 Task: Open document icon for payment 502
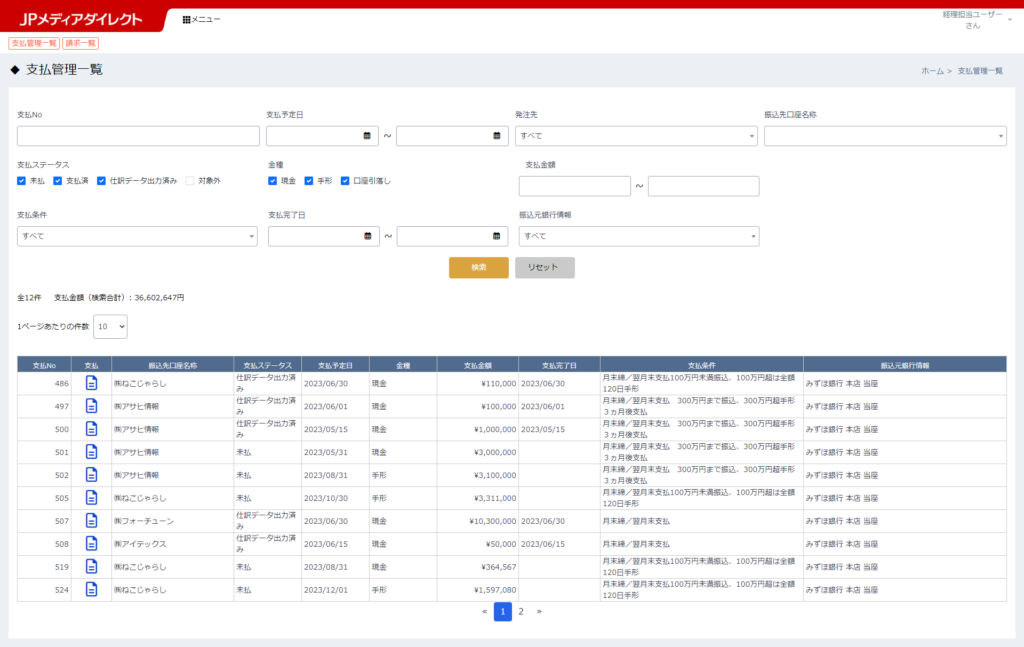pos(91,475)
